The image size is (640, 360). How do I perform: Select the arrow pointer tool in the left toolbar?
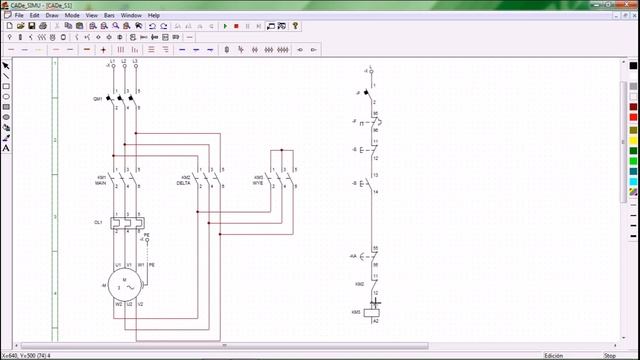(6, 66)
